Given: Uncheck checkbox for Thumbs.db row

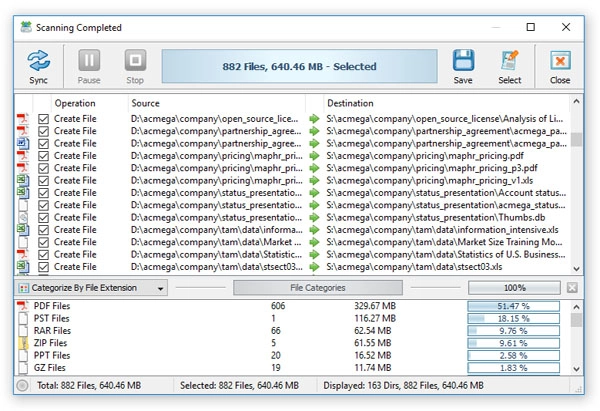Looking at the screenshot, I should click(44, 217).
